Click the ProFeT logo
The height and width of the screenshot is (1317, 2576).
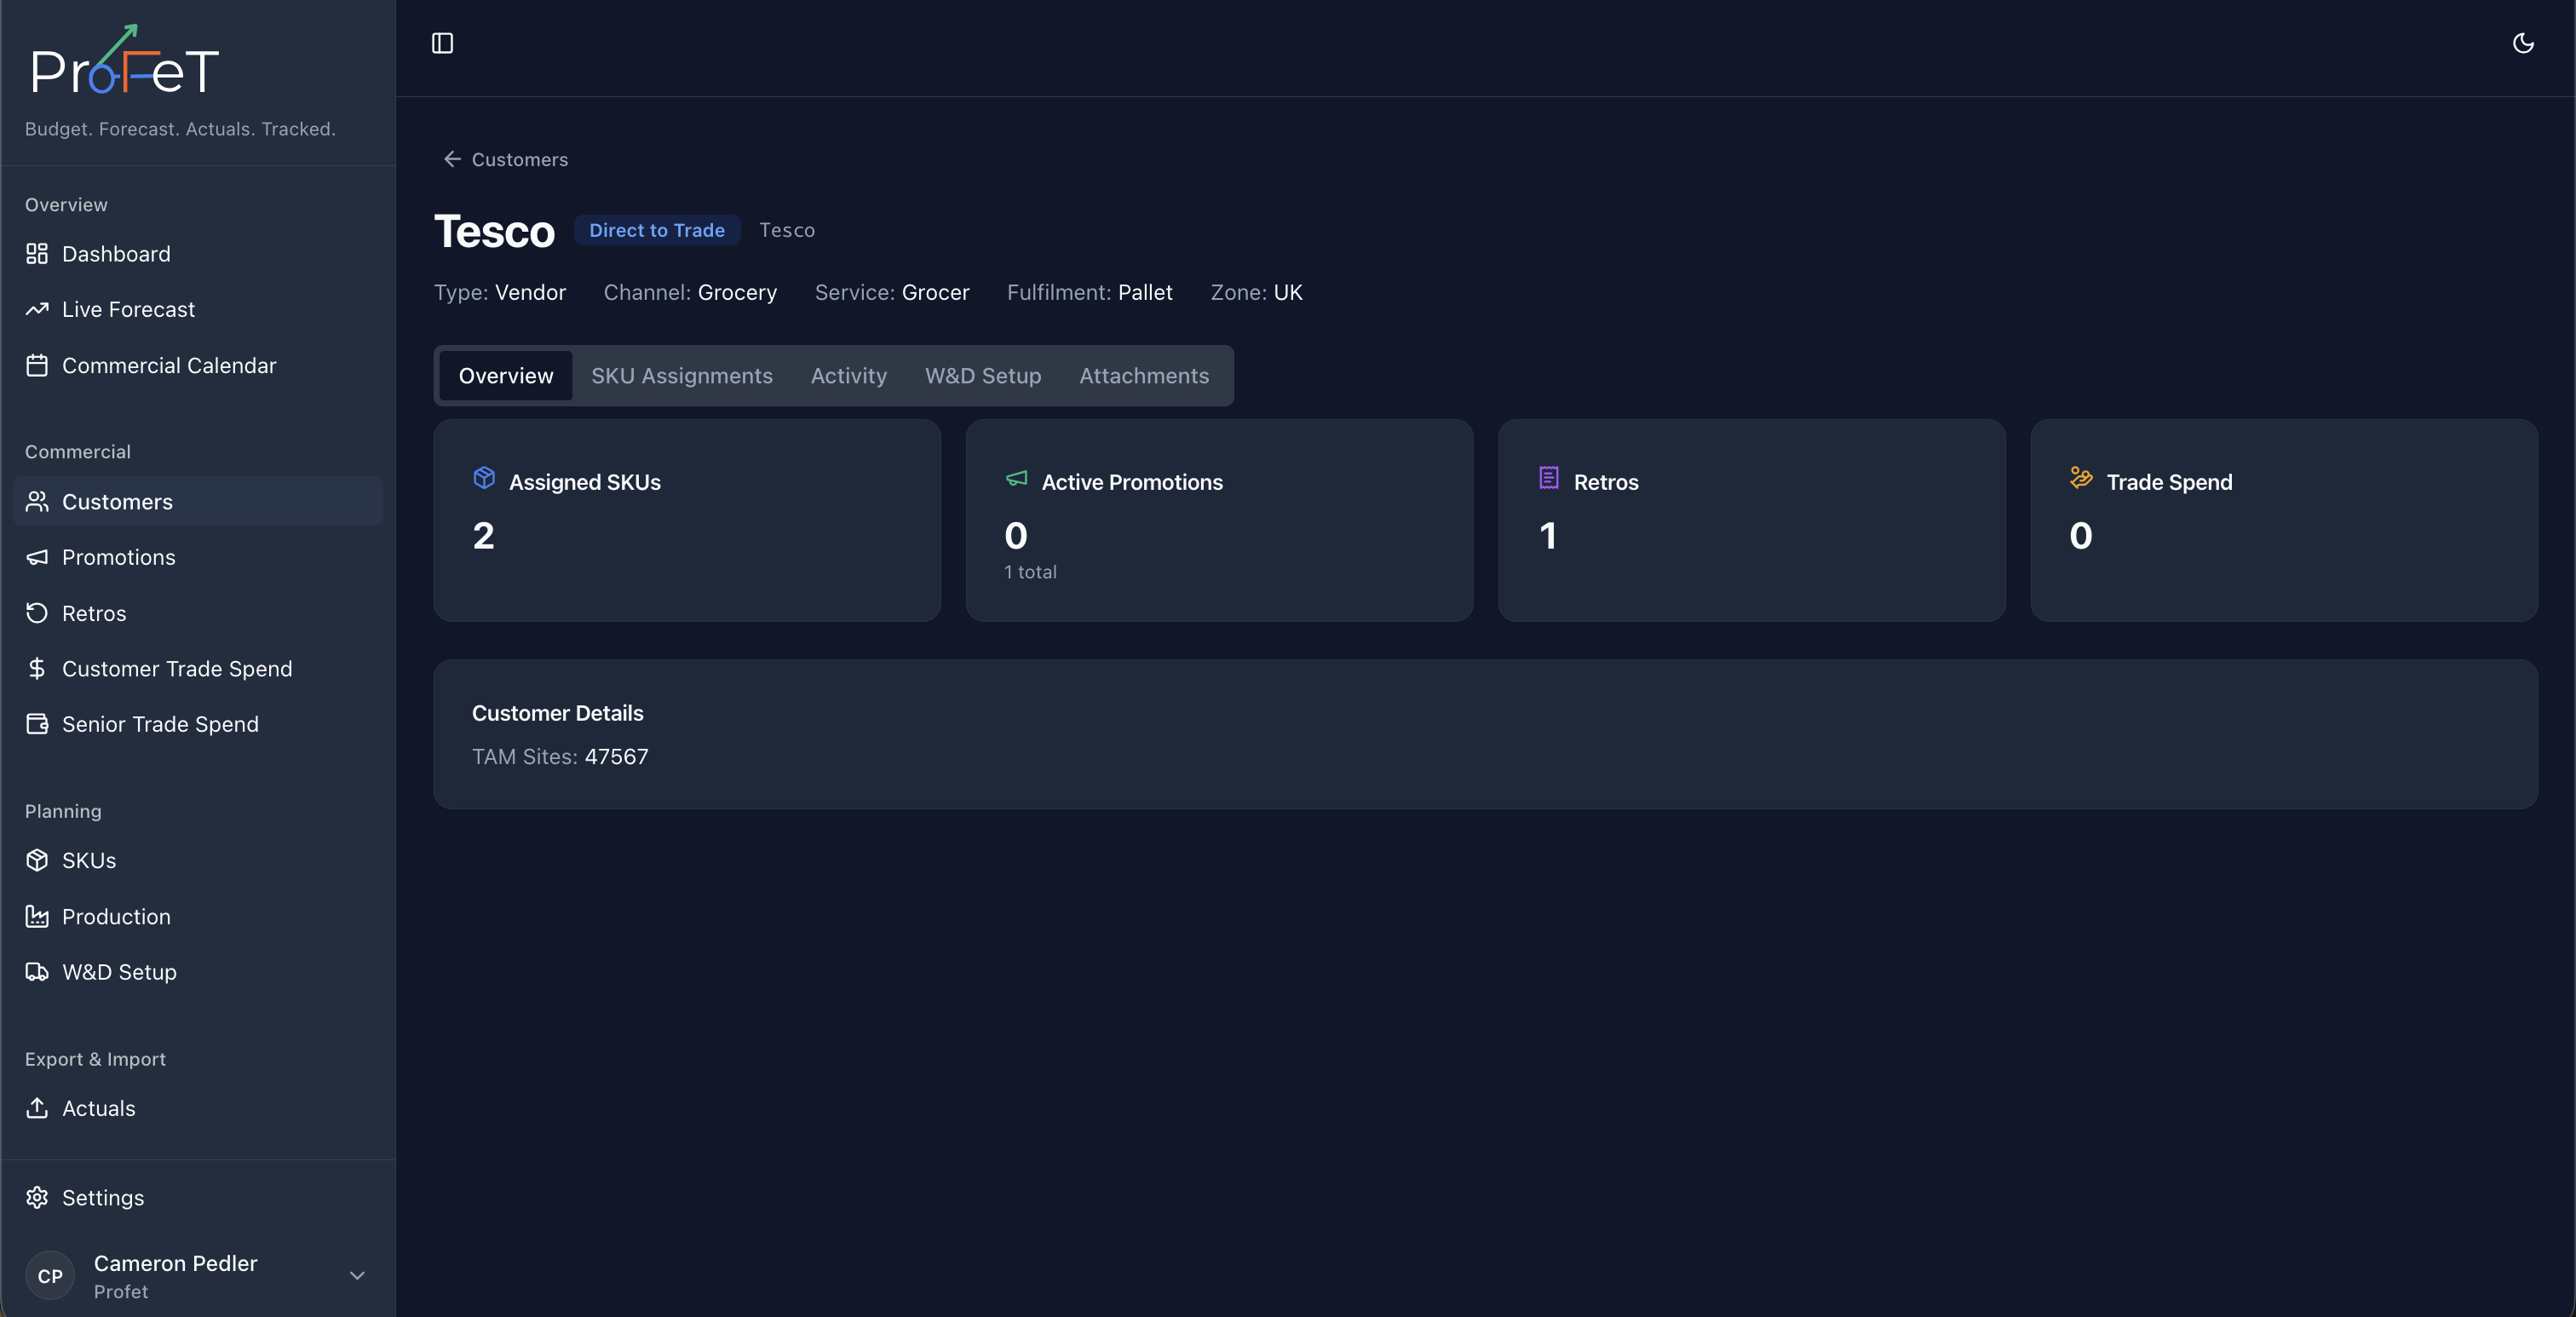126,60
